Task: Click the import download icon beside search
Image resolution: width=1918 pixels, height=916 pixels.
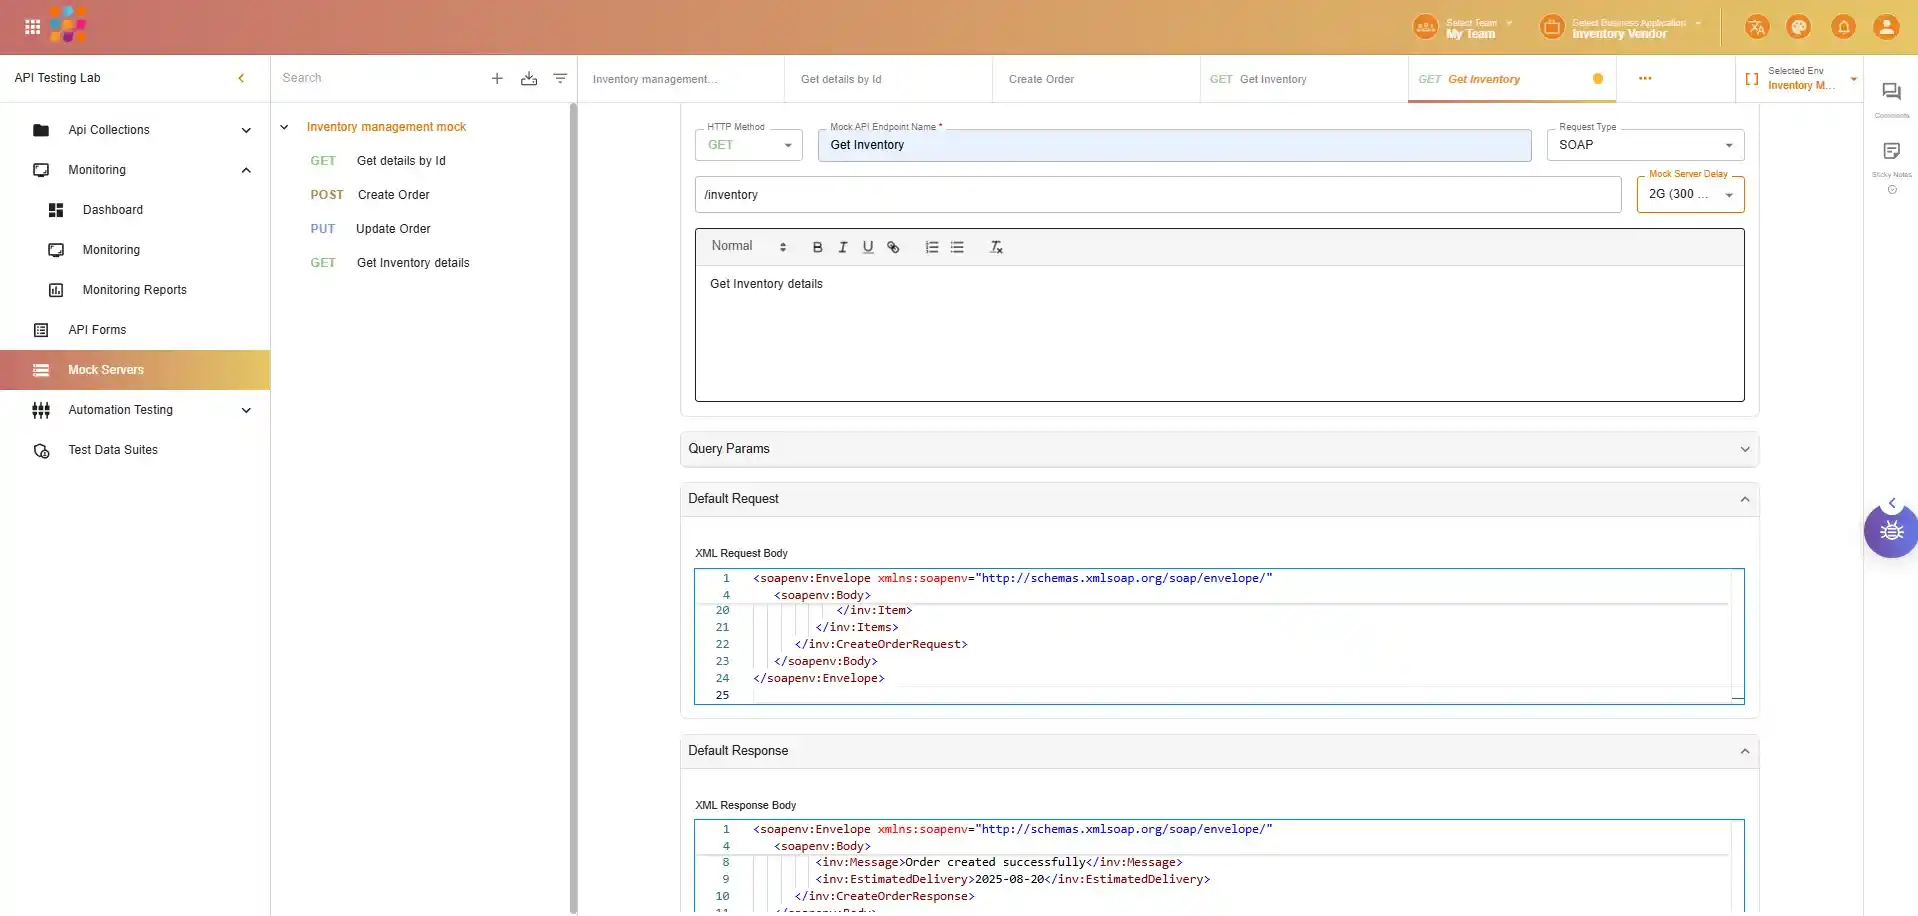Action: [x=529, y=78]
